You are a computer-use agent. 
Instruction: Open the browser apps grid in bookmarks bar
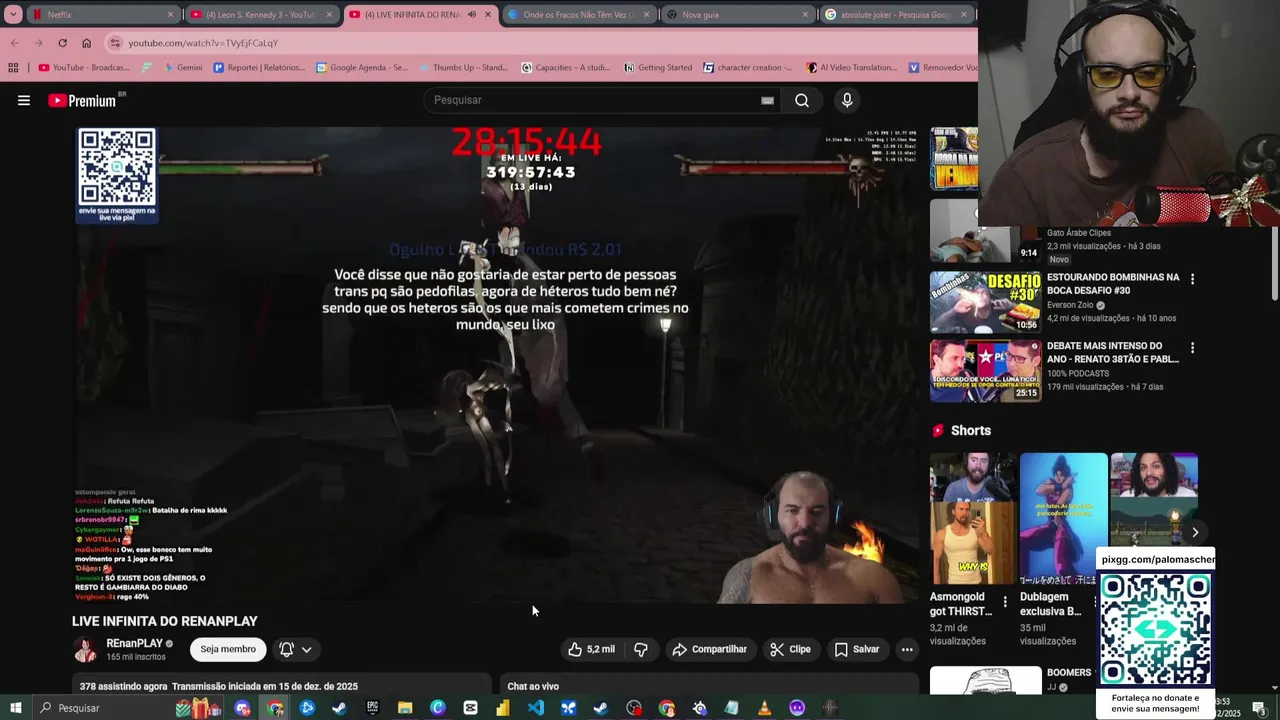pyautogui.click(x=13, y=68)
